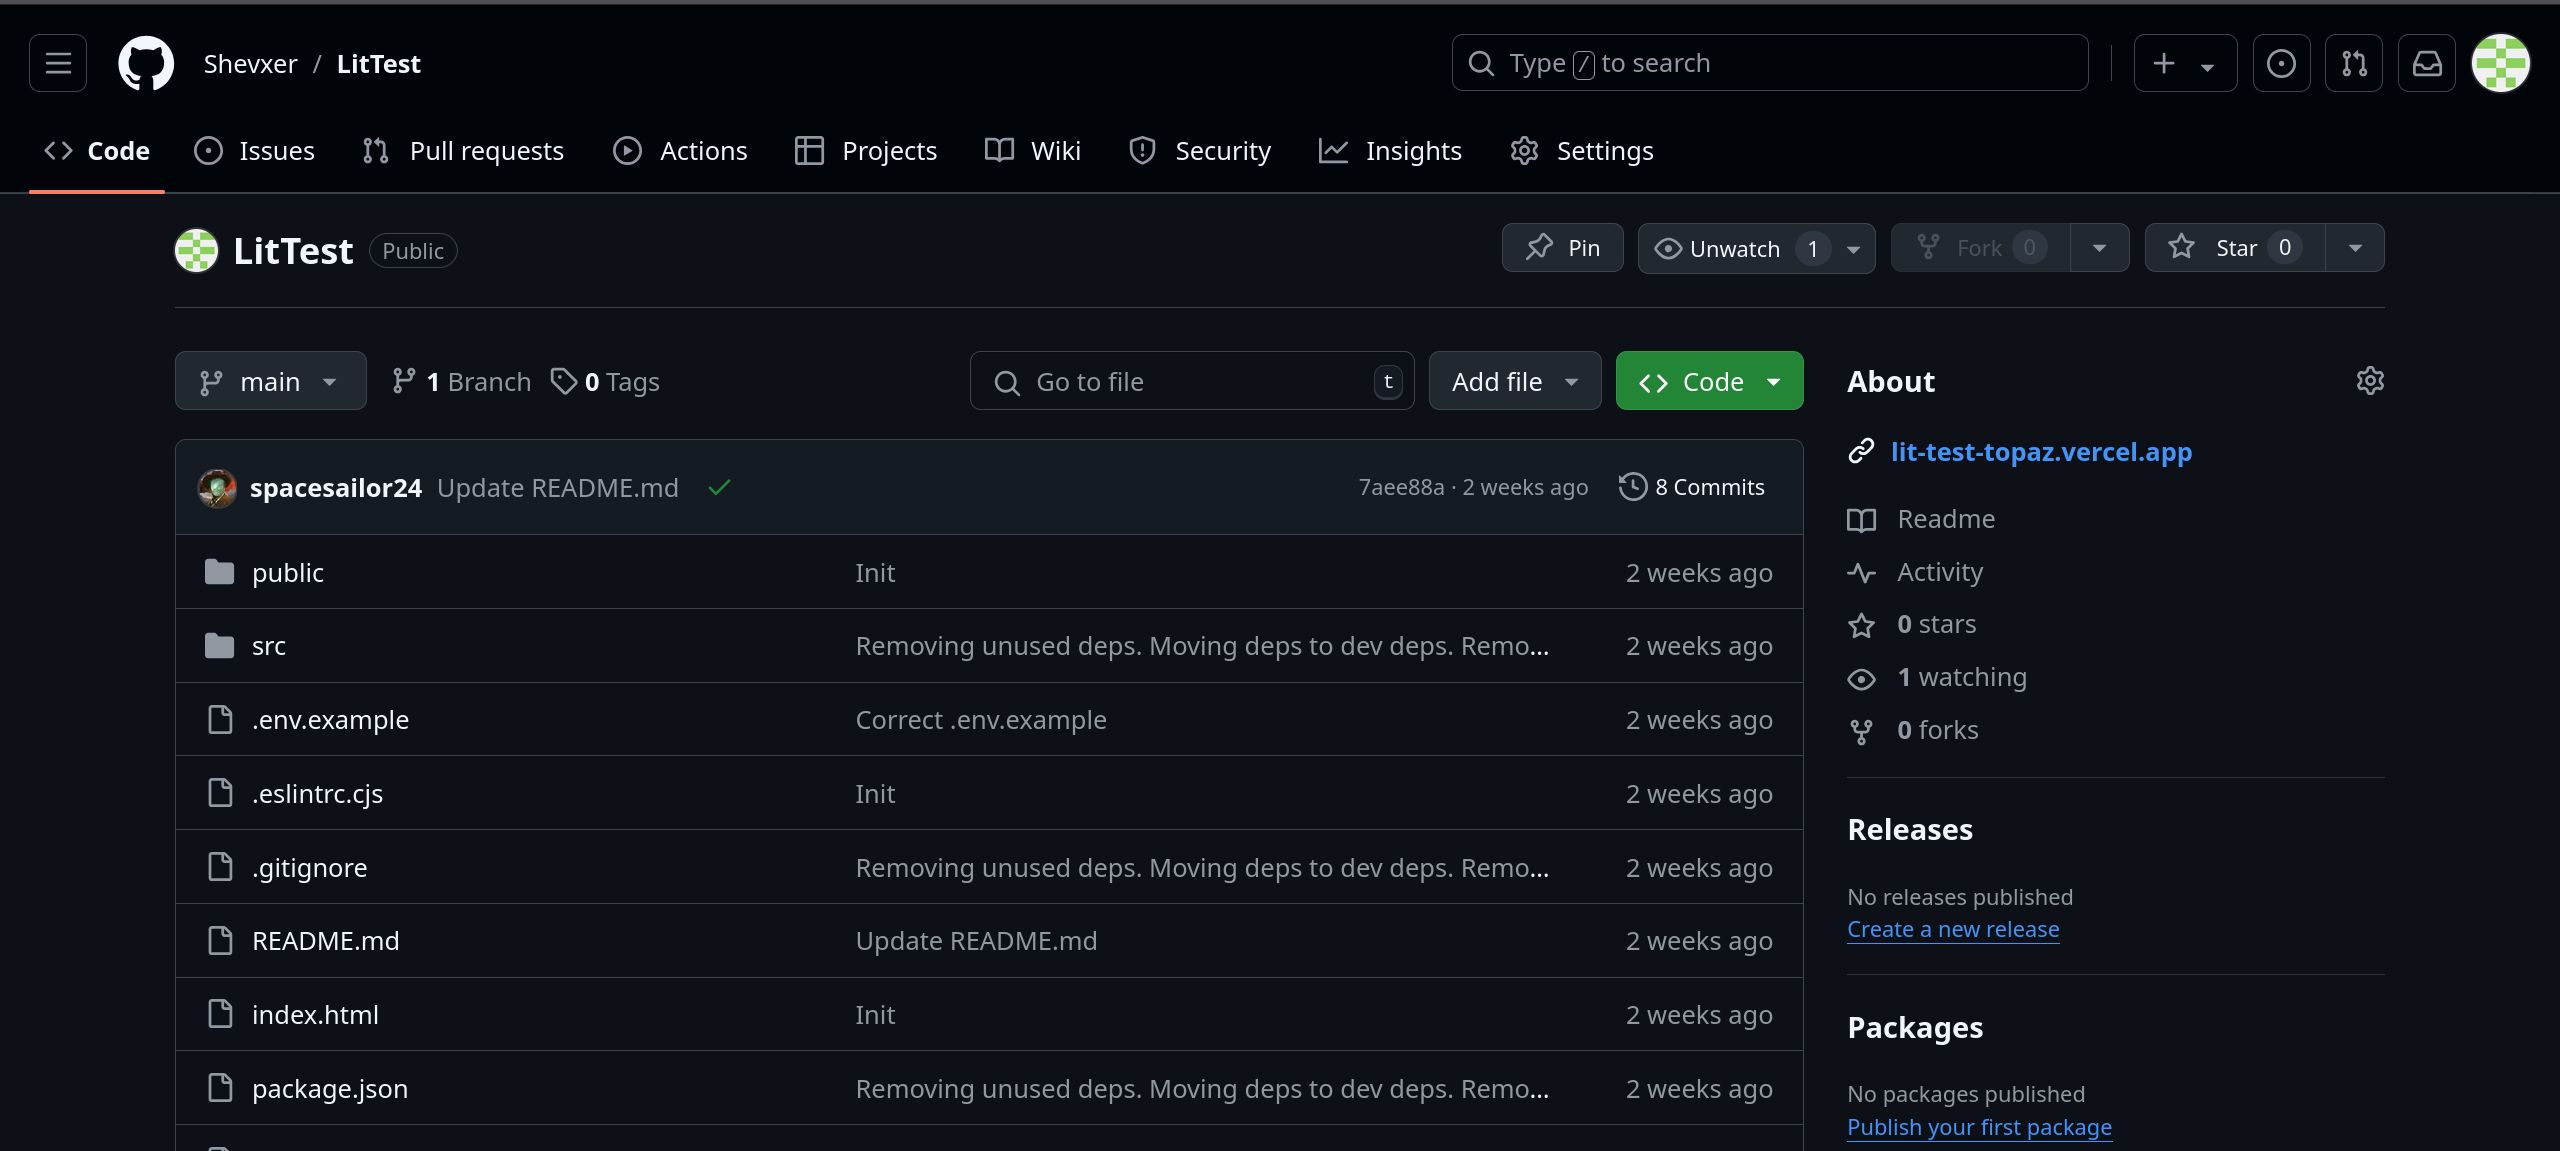Click Create a new release link
The height and width of the screenshot is (1151, 2560).
coord(1953,929)
